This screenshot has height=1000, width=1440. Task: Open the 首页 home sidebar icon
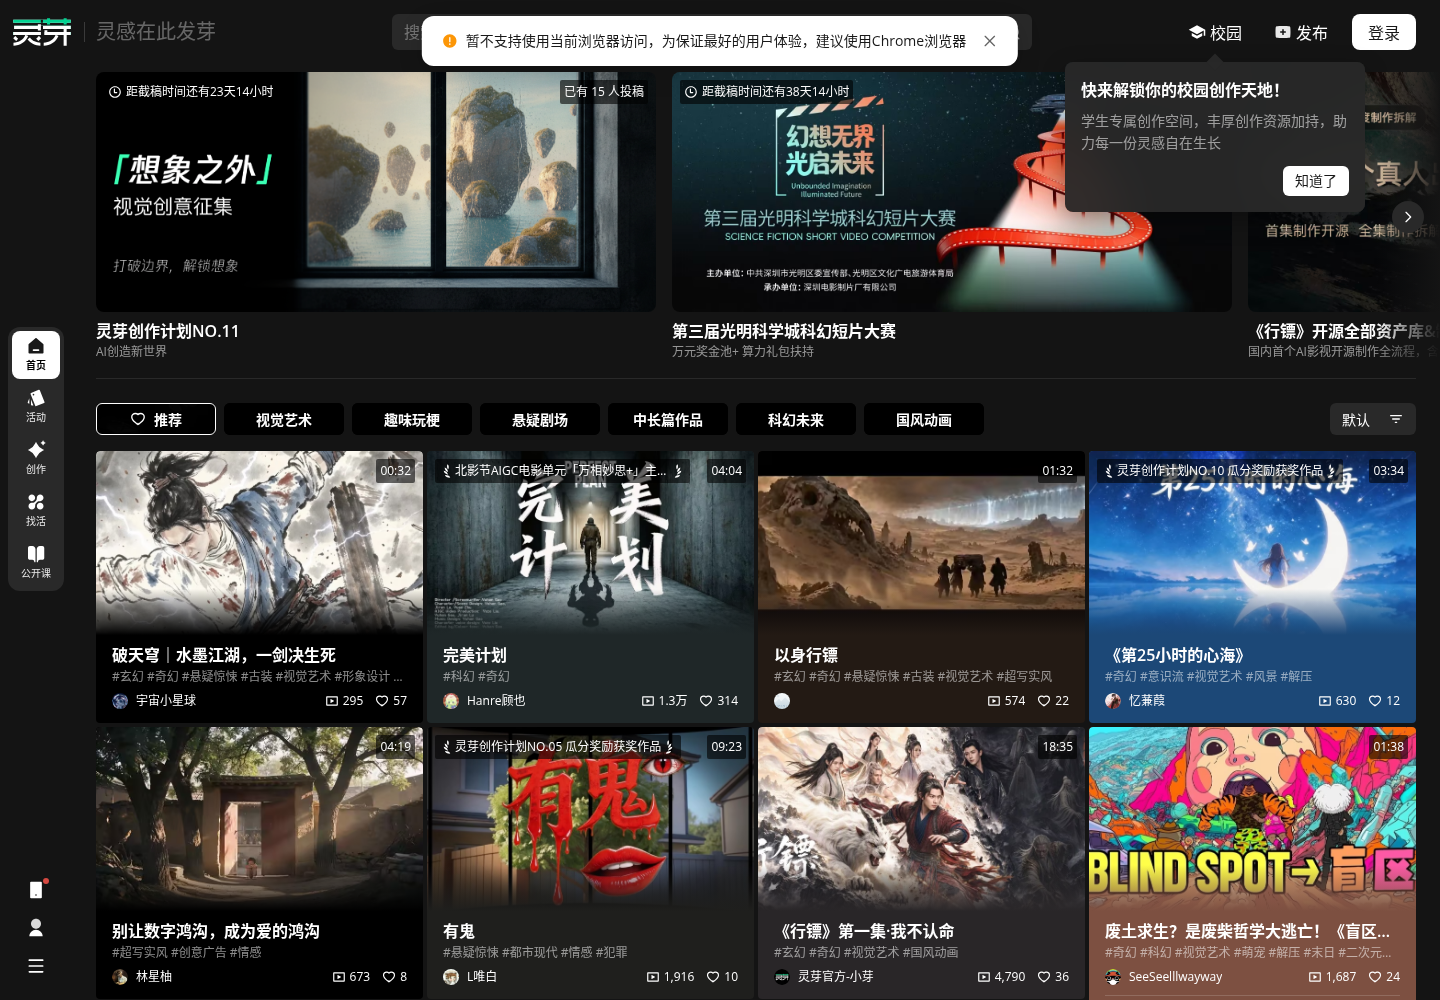(x=36, y=355)
